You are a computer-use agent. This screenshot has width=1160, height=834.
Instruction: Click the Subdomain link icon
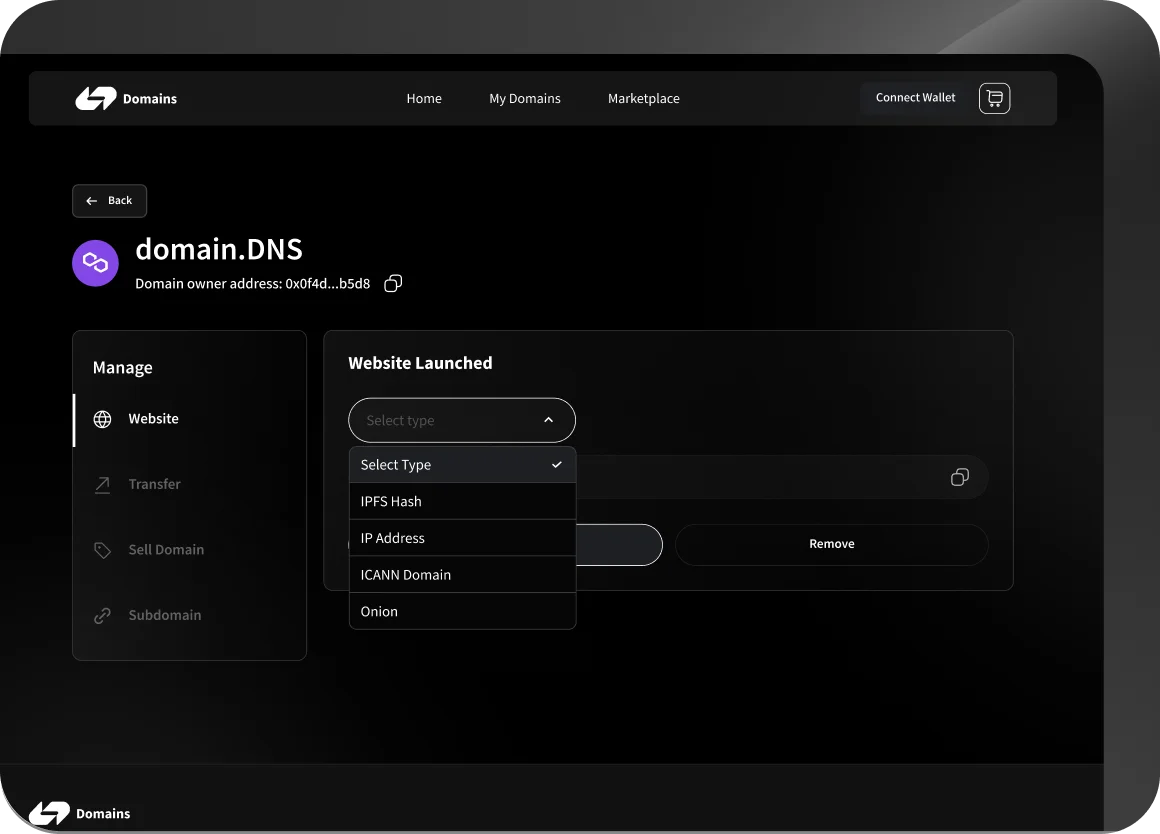pyautogui.click(x=102, y=616)
